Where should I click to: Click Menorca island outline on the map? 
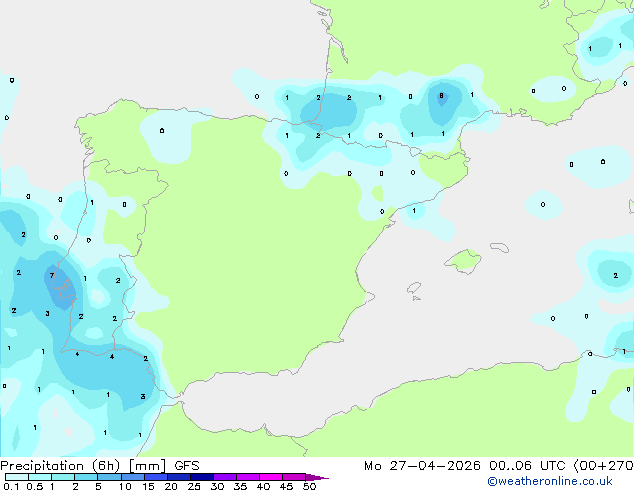pos(499,247)
